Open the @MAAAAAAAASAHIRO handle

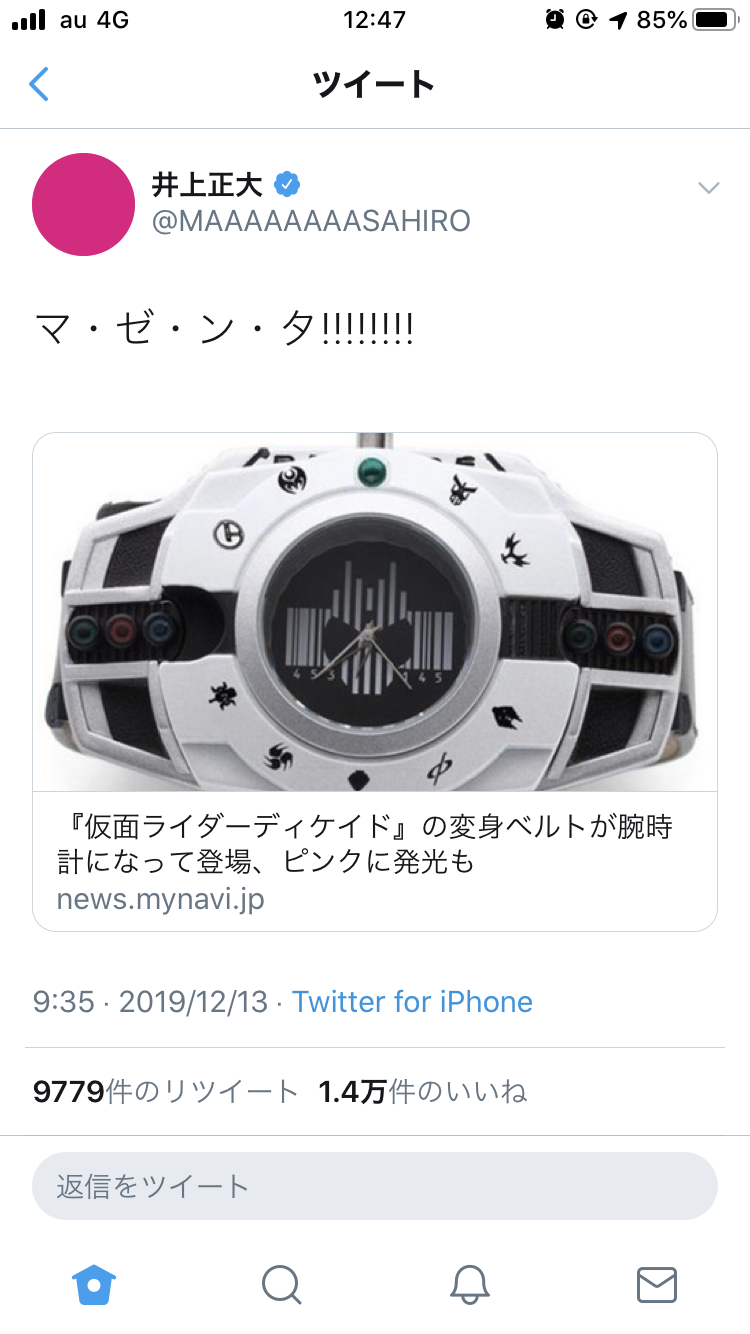pyautogui.click(x=310, y=221)
